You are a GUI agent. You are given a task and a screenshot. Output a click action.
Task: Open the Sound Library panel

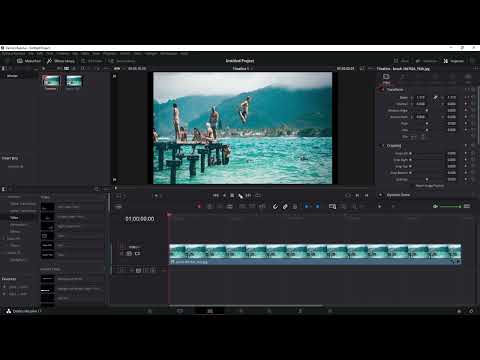tap(122, 61)
